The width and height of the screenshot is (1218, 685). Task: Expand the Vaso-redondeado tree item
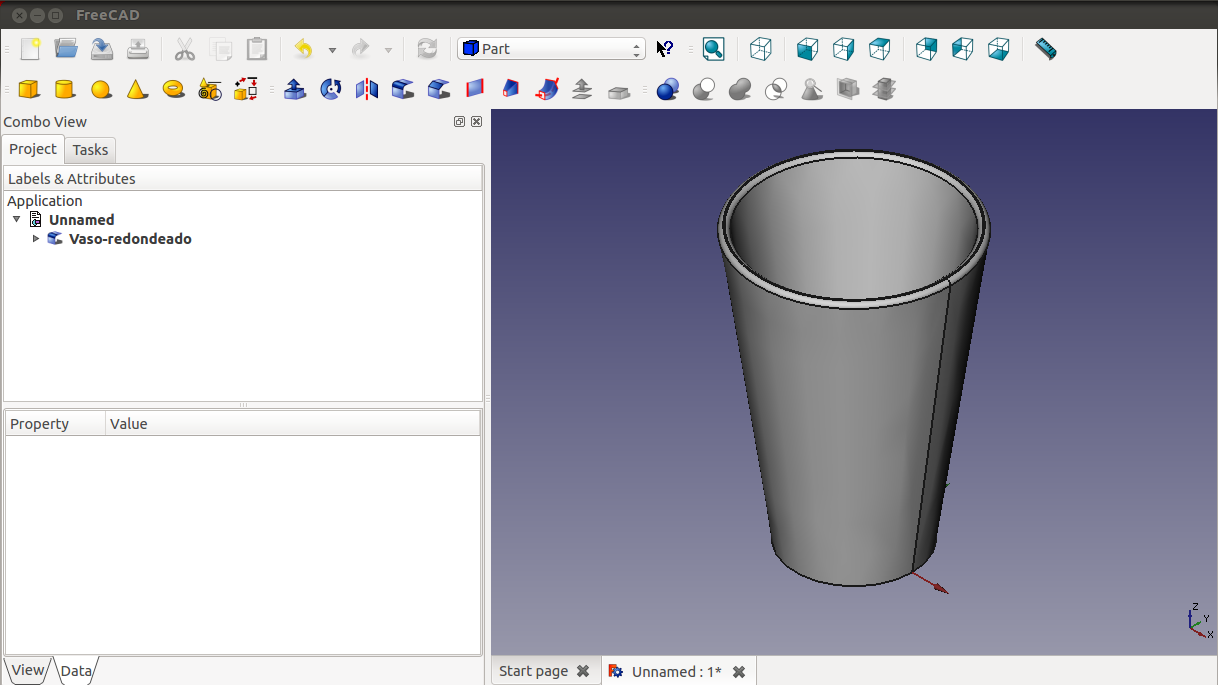36,239
